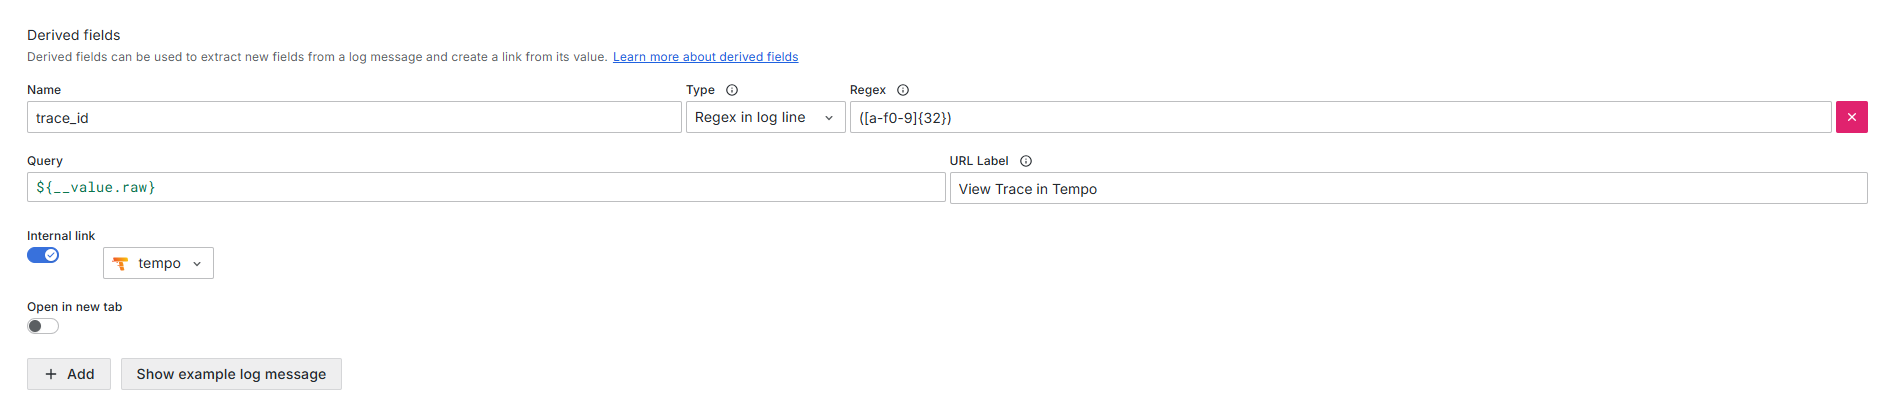Click the Query field with ${__value.raw}
1896x415 pixels.
coord(486,188)
